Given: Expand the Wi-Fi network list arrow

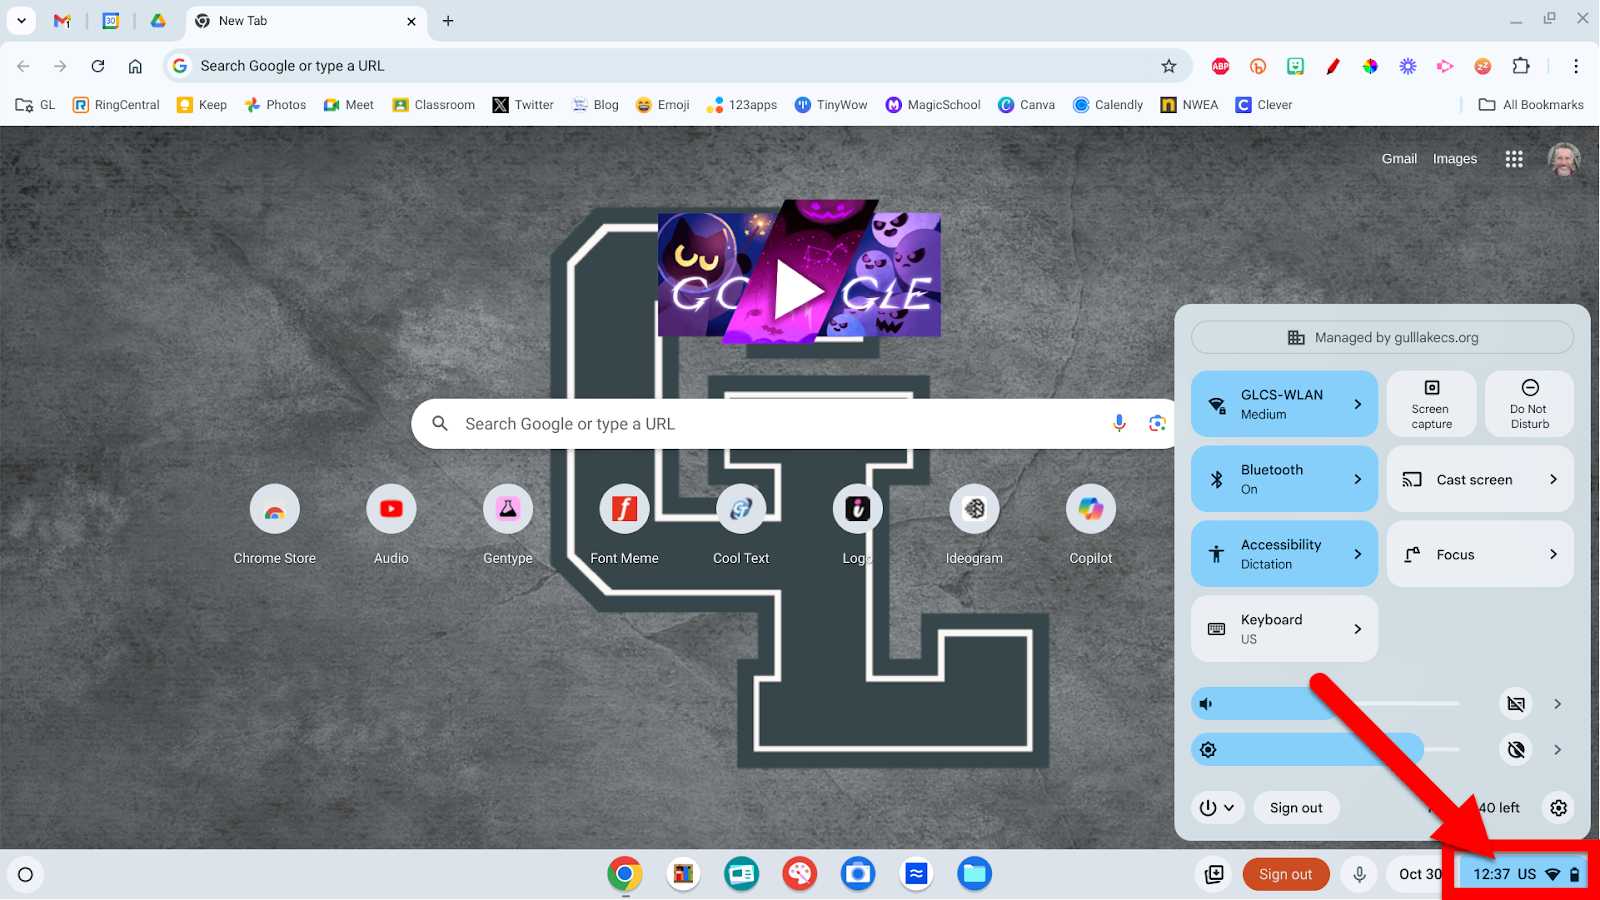Looking at the screenshot, I should (x=1358, y=404).
